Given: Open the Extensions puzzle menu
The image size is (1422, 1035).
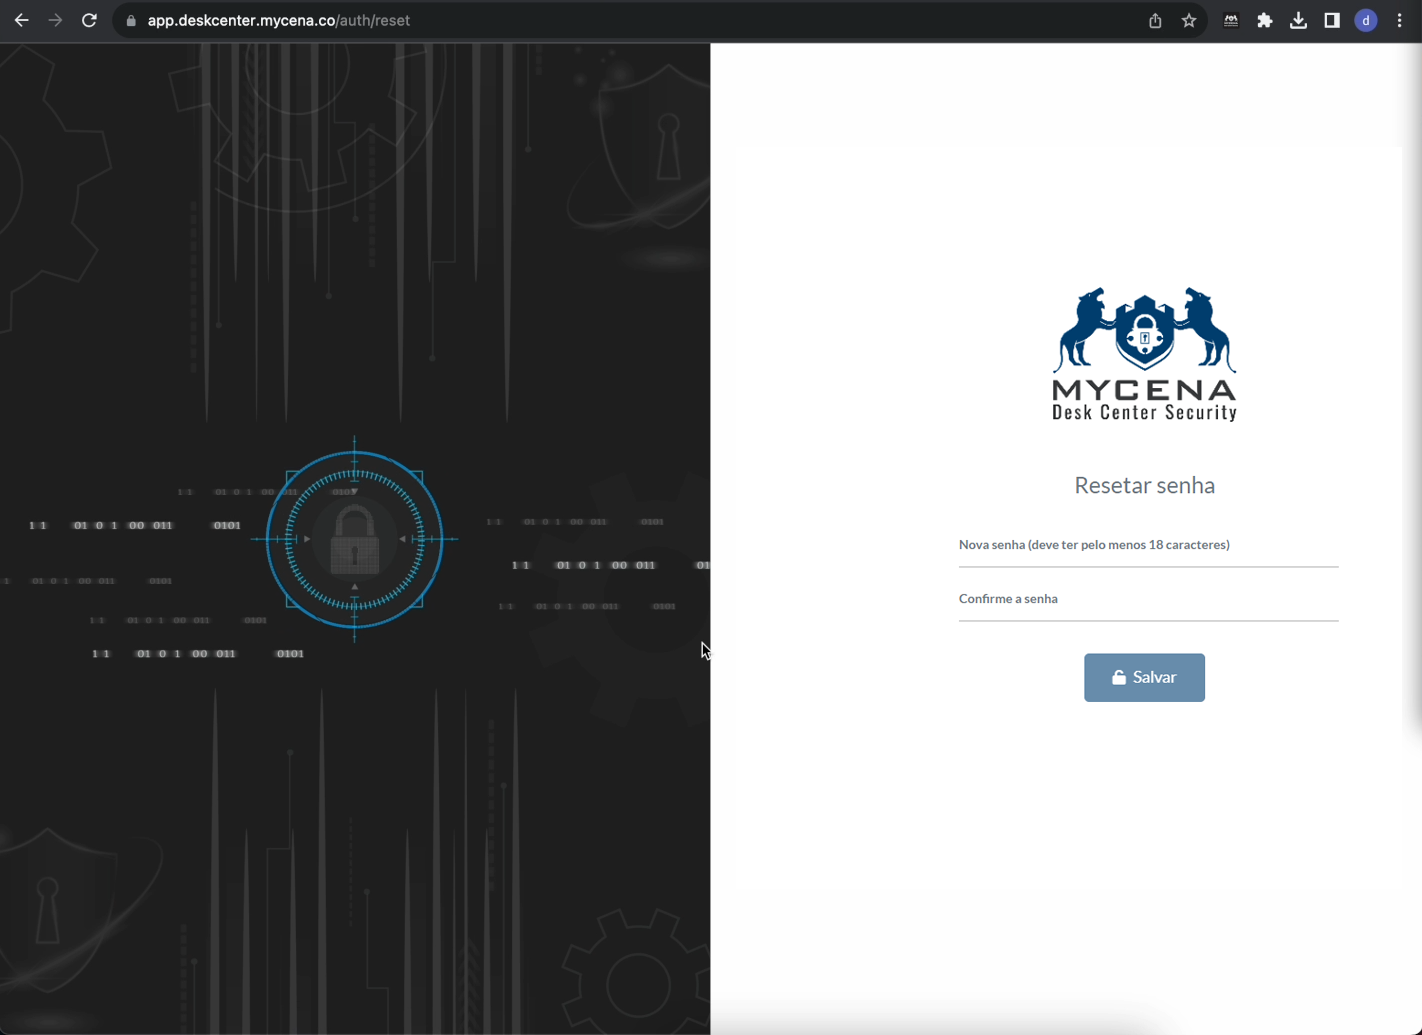Looking at the screenshot, I should (x=1265, y=20).
